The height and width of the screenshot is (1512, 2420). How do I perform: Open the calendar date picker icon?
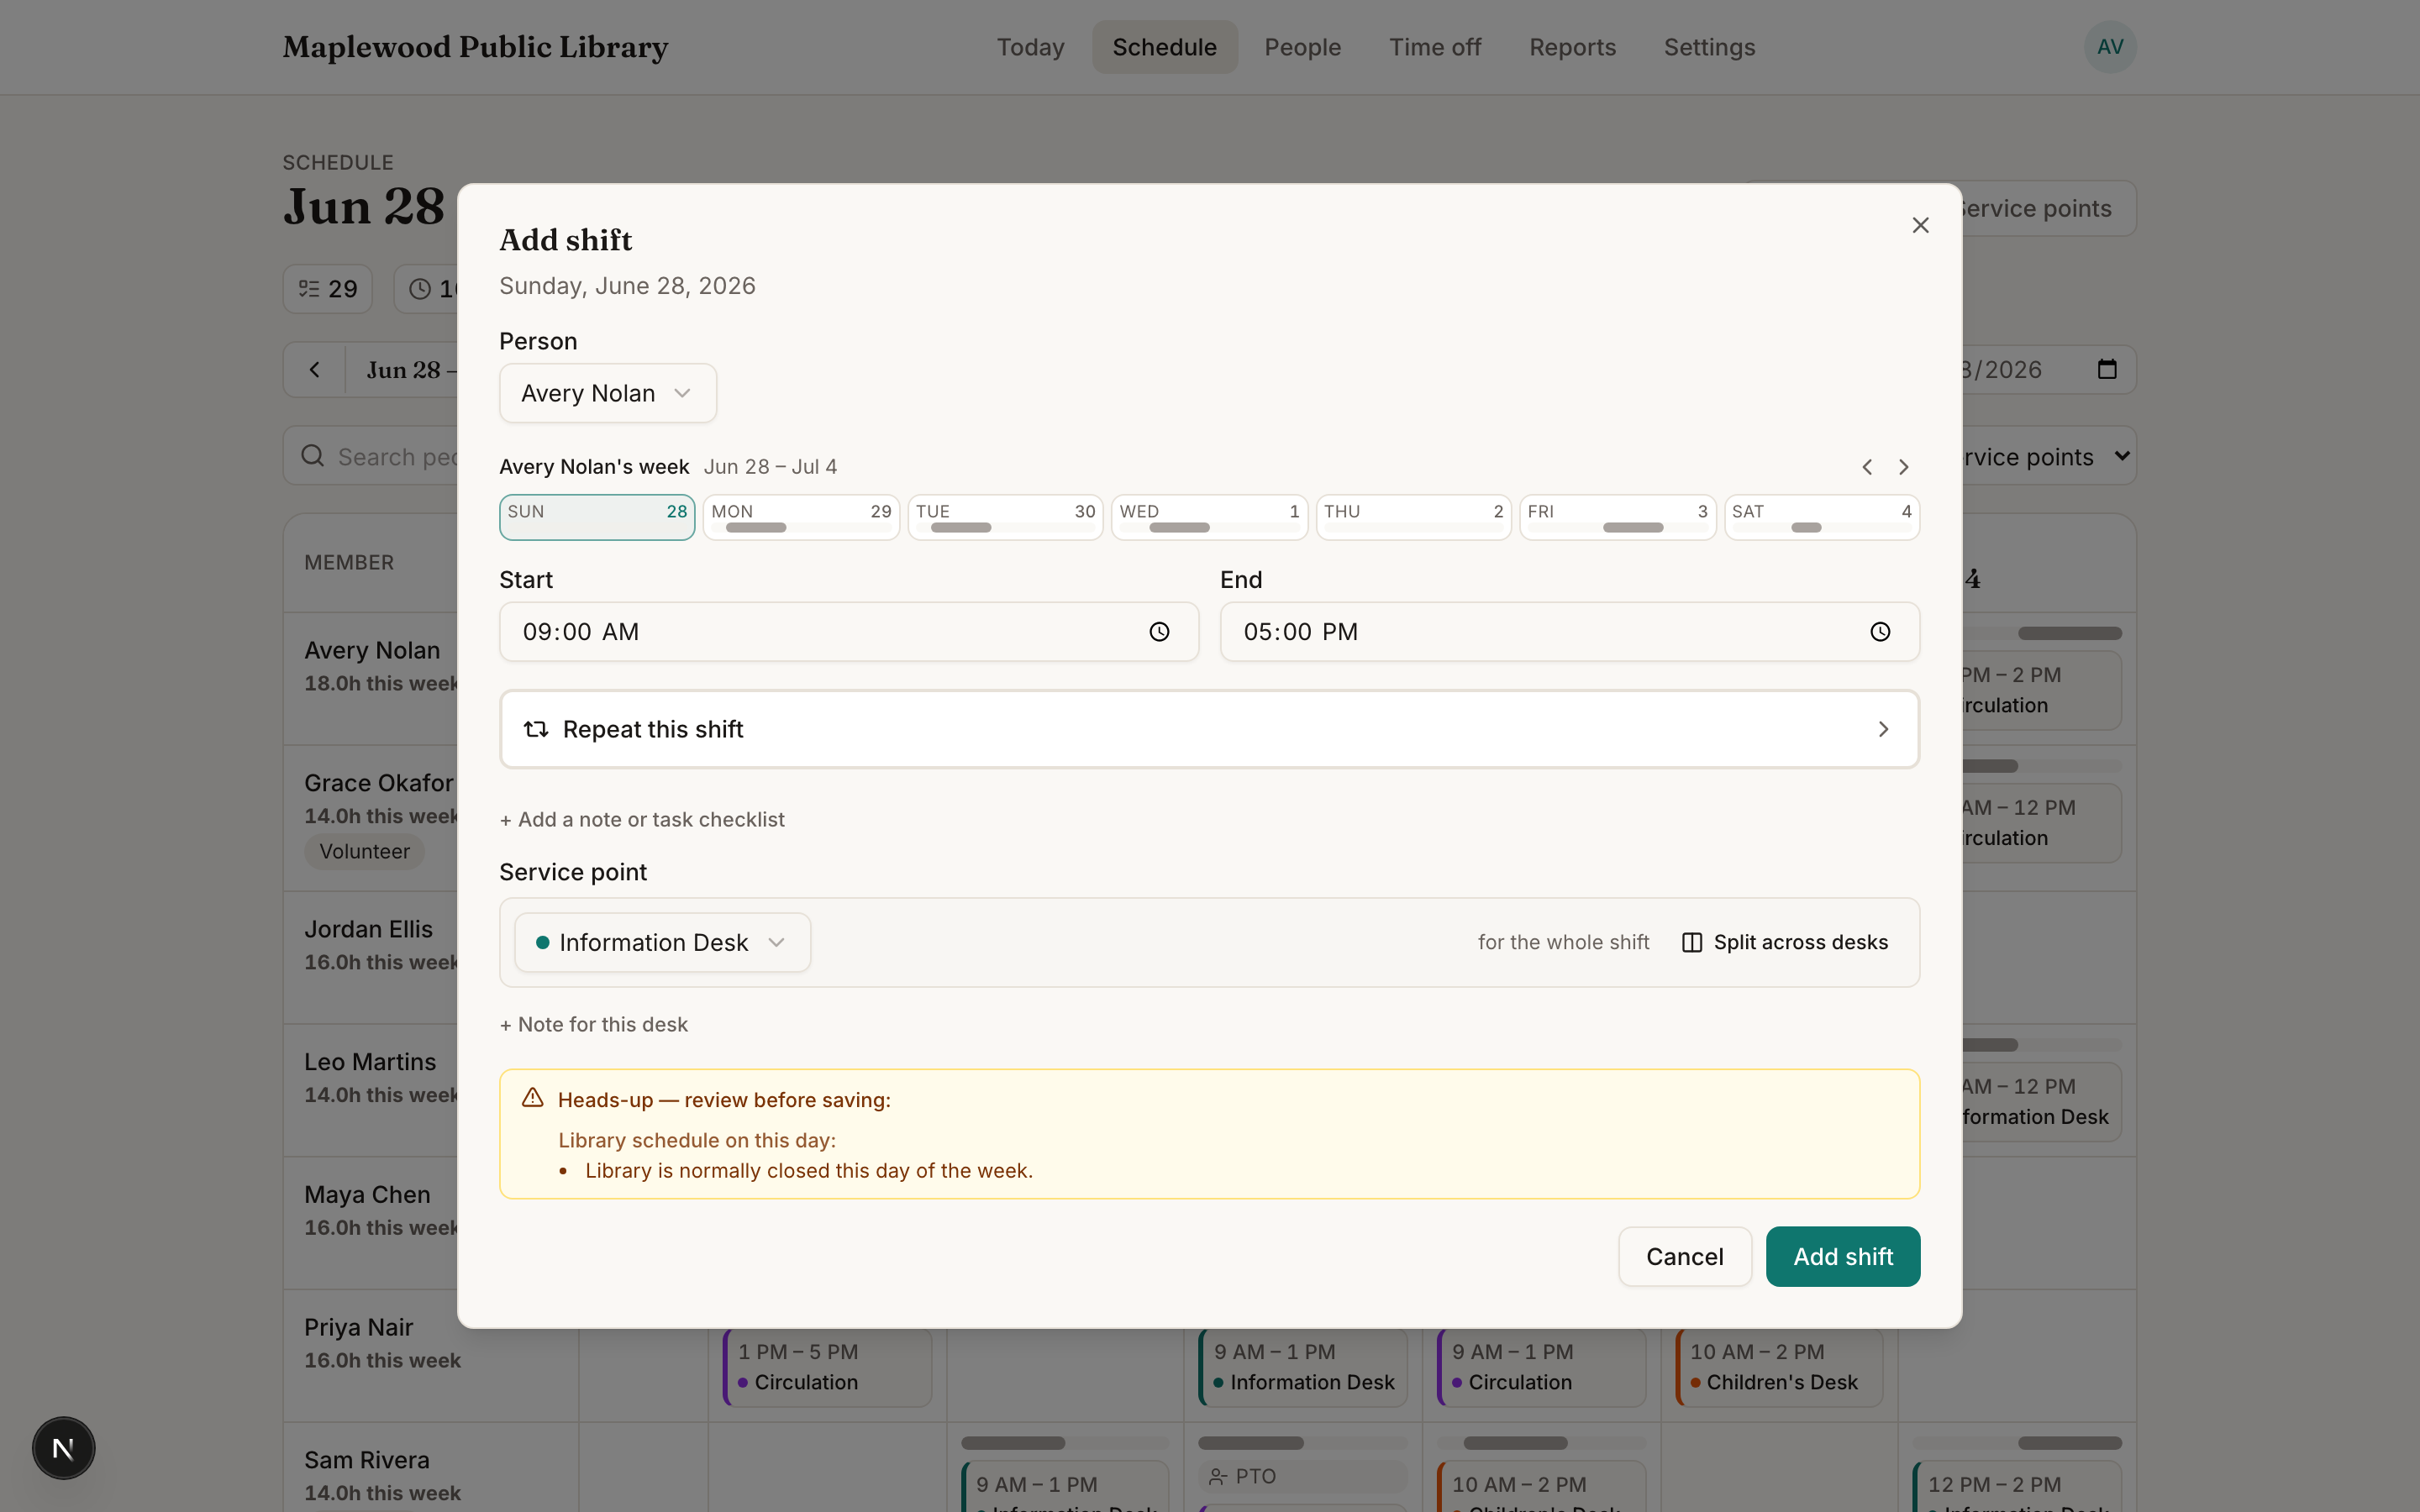pos(2107,369)
